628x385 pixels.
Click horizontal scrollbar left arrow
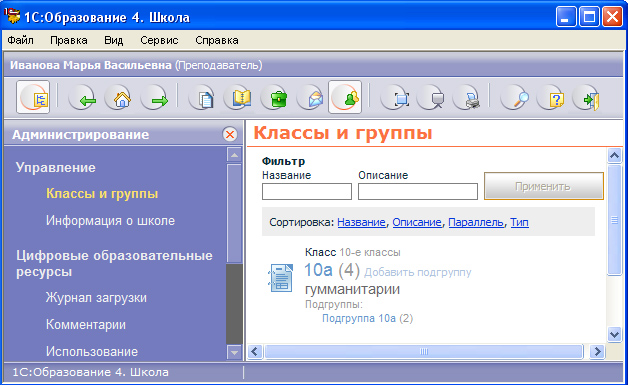pyautogui.click(x=255, y=352)
